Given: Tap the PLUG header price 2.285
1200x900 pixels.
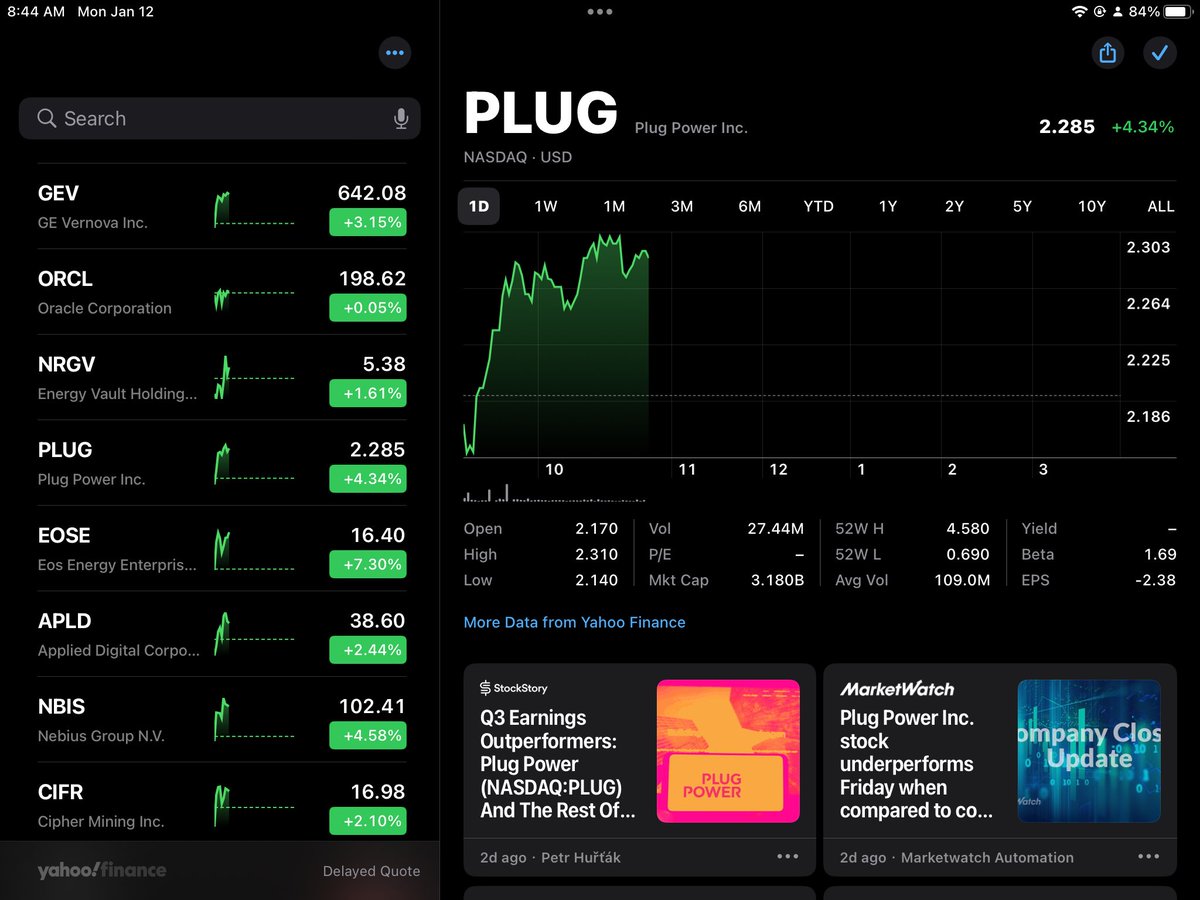Looking at the screenshot, I should pos(1067,127).
